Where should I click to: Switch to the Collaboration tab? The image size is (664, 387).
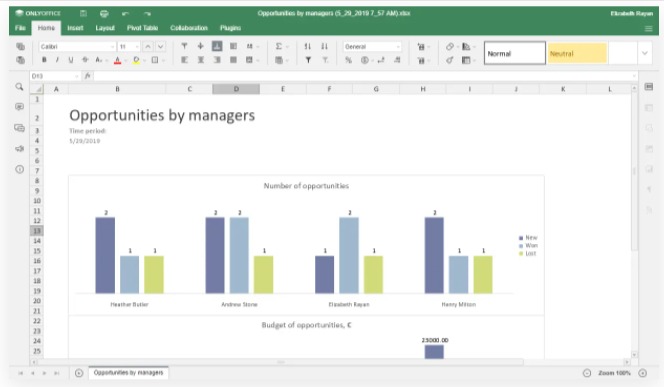click(189, 28)
